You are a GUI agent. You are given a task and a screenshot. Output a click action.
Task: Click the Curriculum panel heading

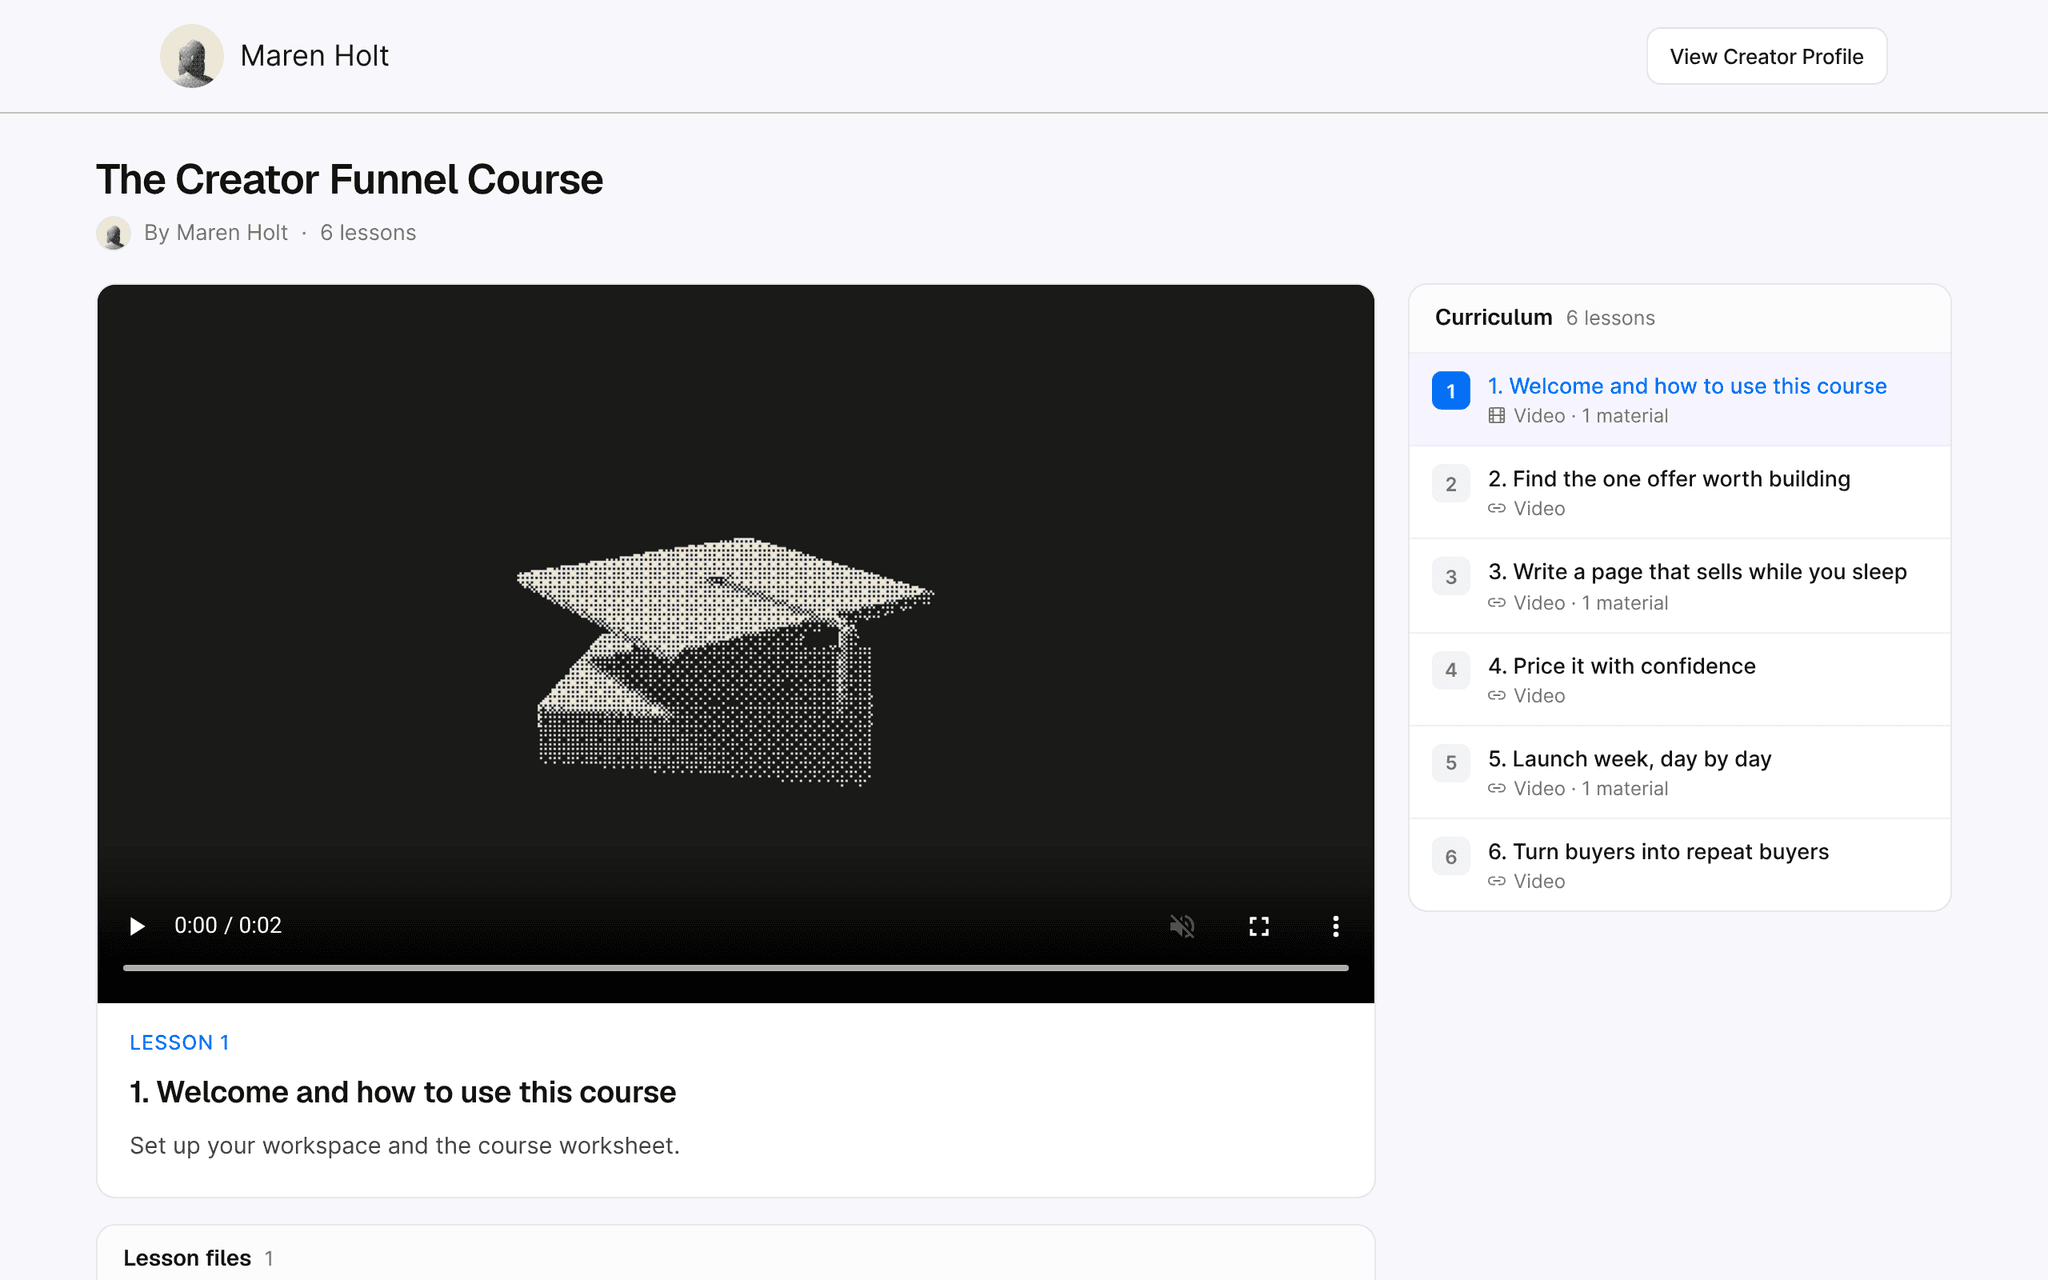(1493, 318)
